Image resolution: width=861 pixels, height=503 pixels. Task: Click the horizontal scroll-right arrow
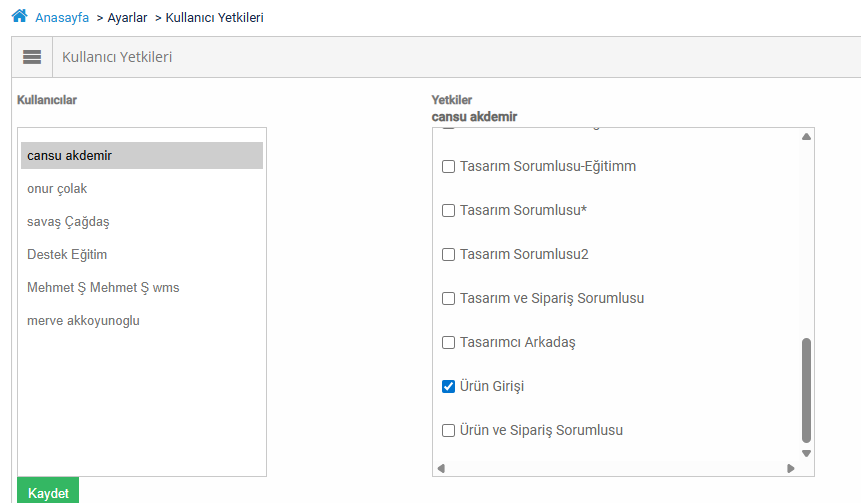pyautogui.click(x=791, y=468)
